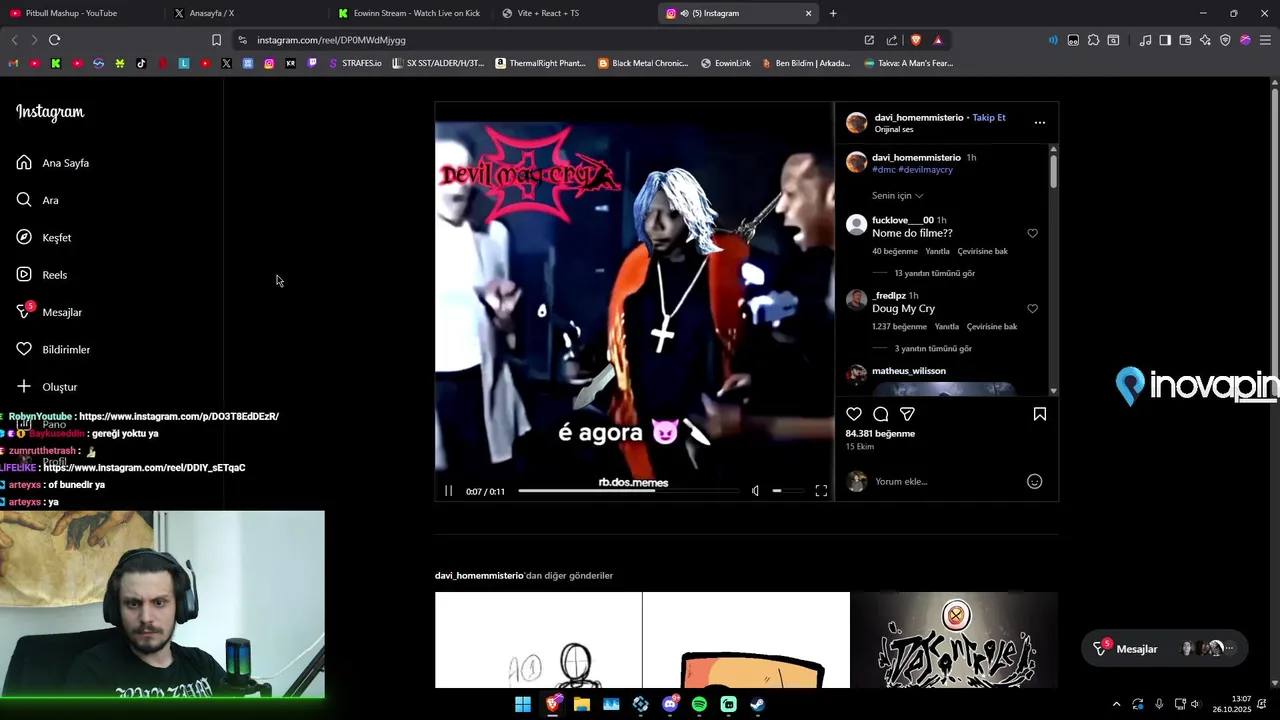Open Bildirimler notifications

click(x=53, y=350)
